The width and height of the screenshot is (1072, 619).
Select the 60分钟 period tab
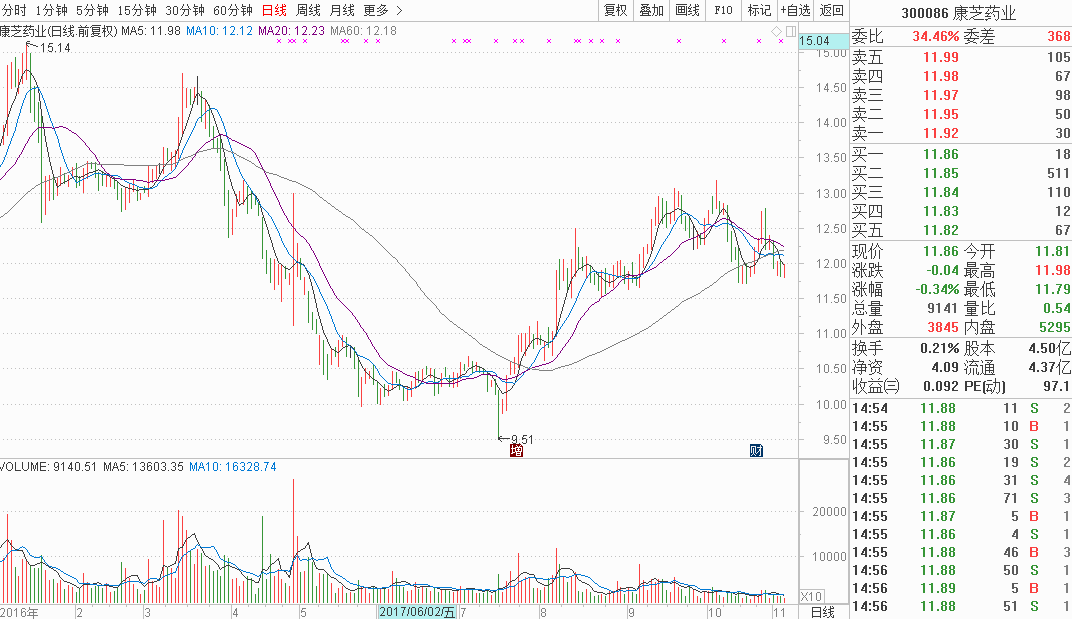pos(232,10)
